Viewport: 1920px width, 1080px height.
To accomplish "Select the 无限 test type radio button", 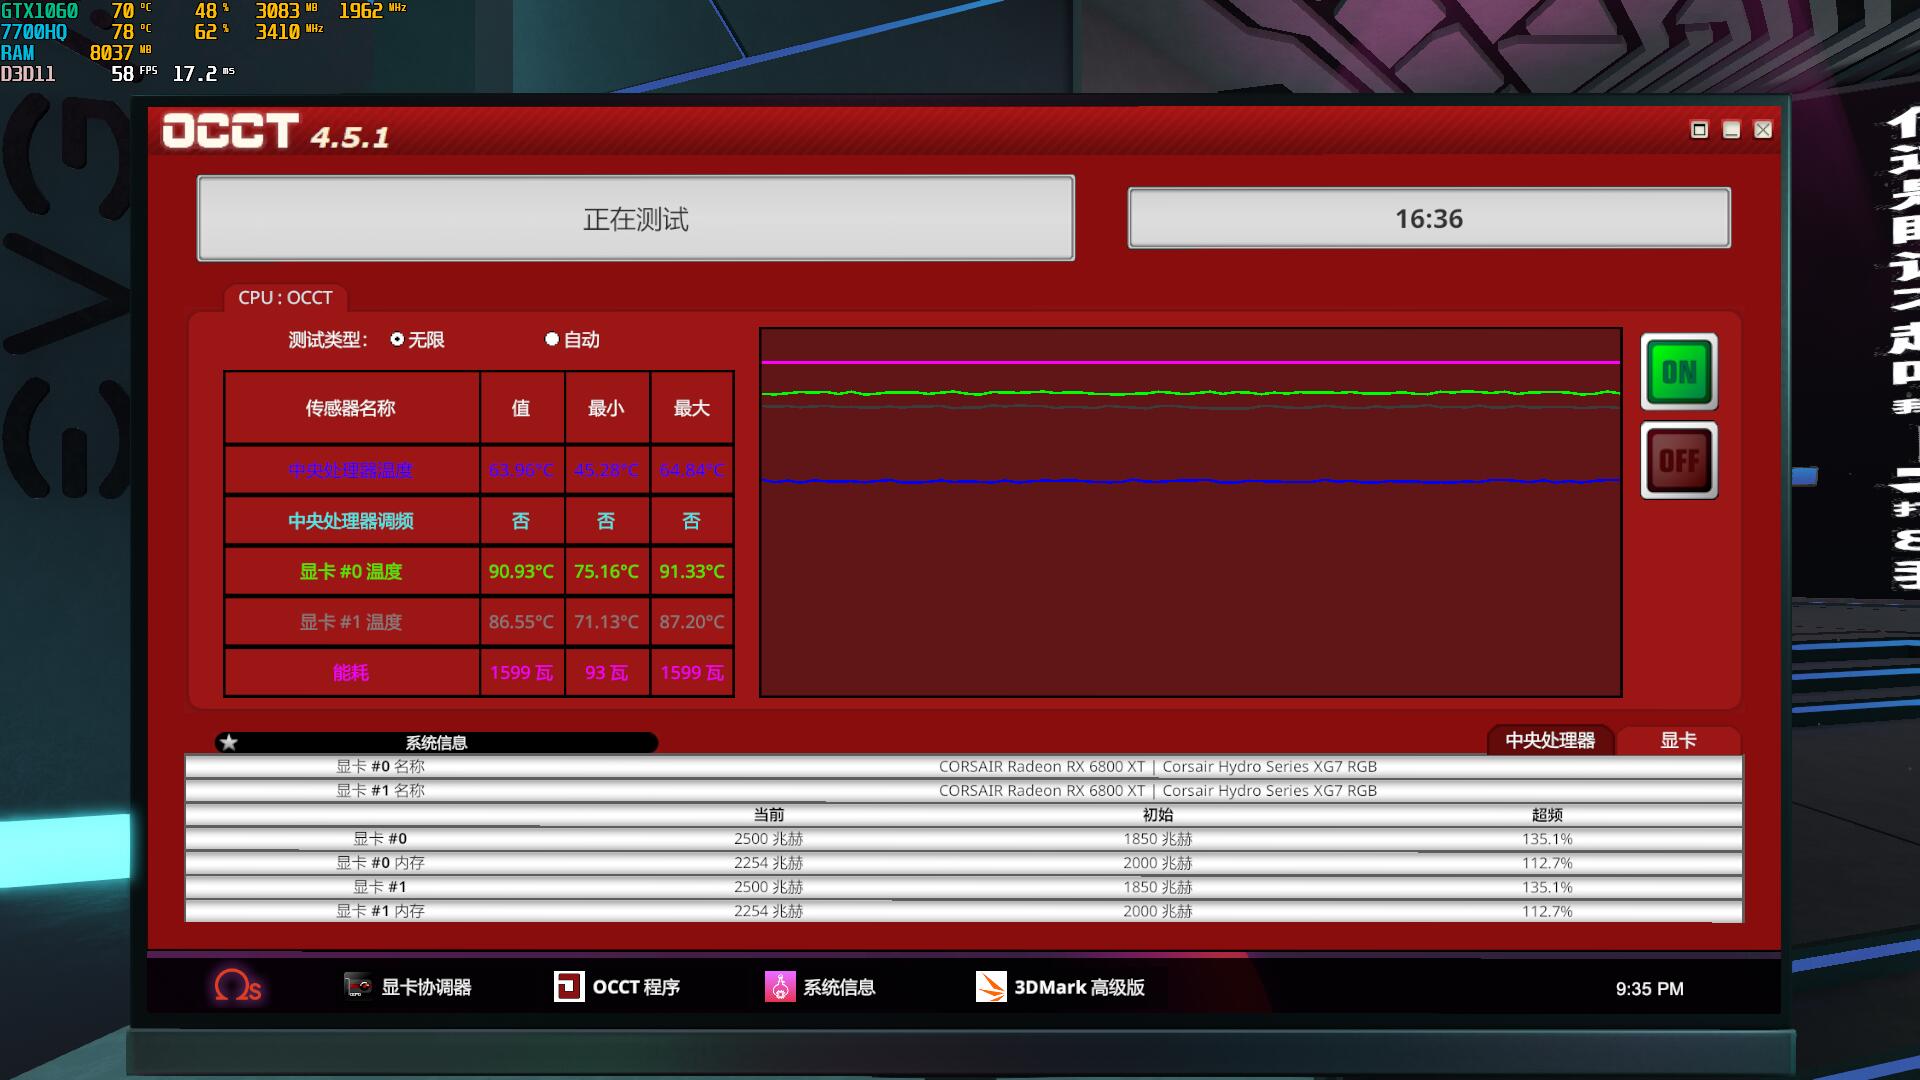I will click(397, 339).
